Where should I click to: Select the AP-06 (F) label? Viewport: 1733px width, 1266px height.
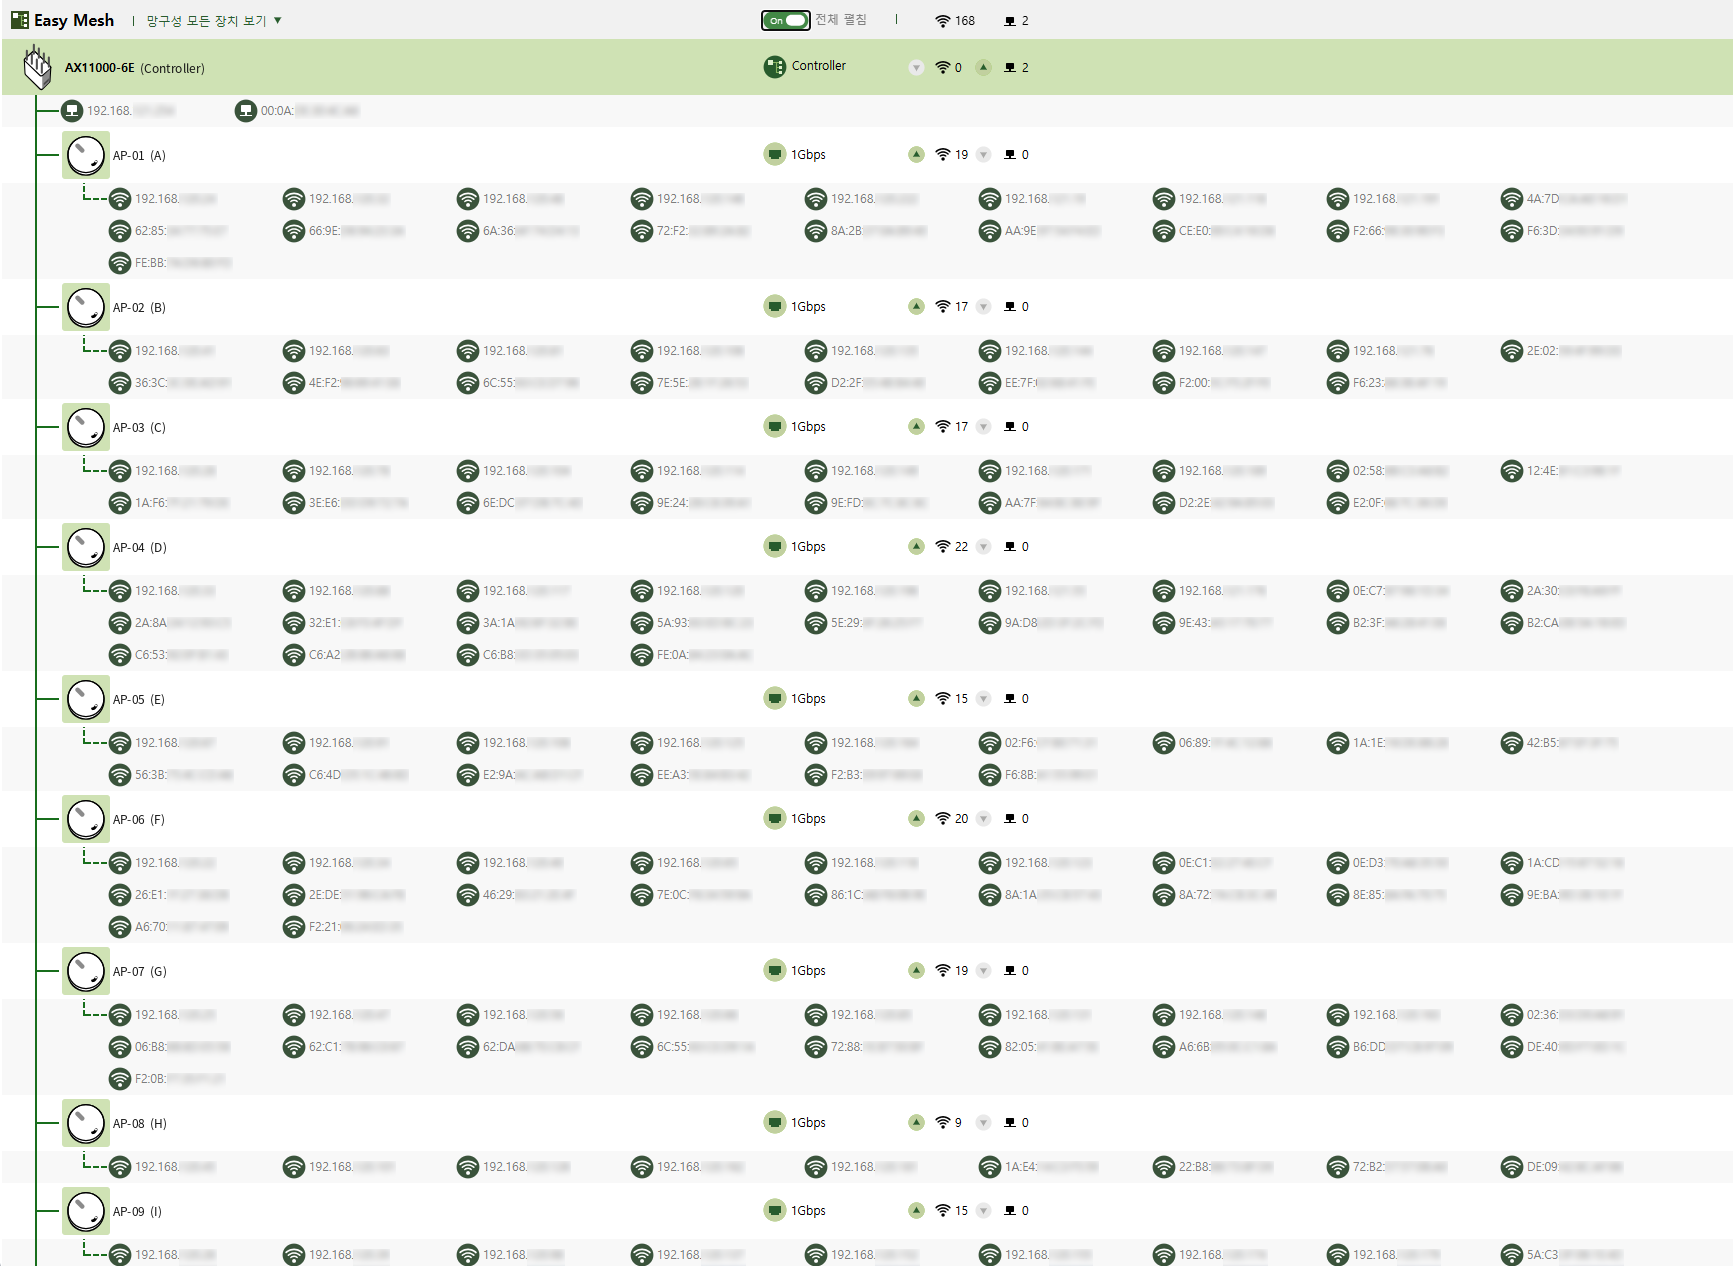coord(139,820)
